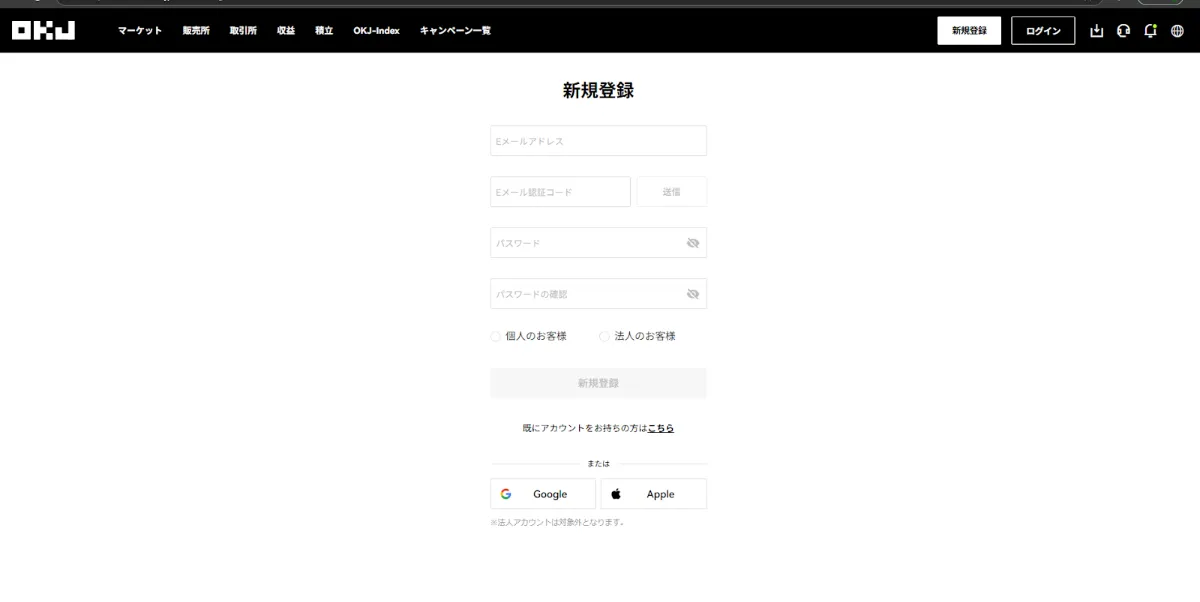The image size is (1200, 602).
Task: Toggle visibility of パスワードの確認 field
Action: pos(693,294)
